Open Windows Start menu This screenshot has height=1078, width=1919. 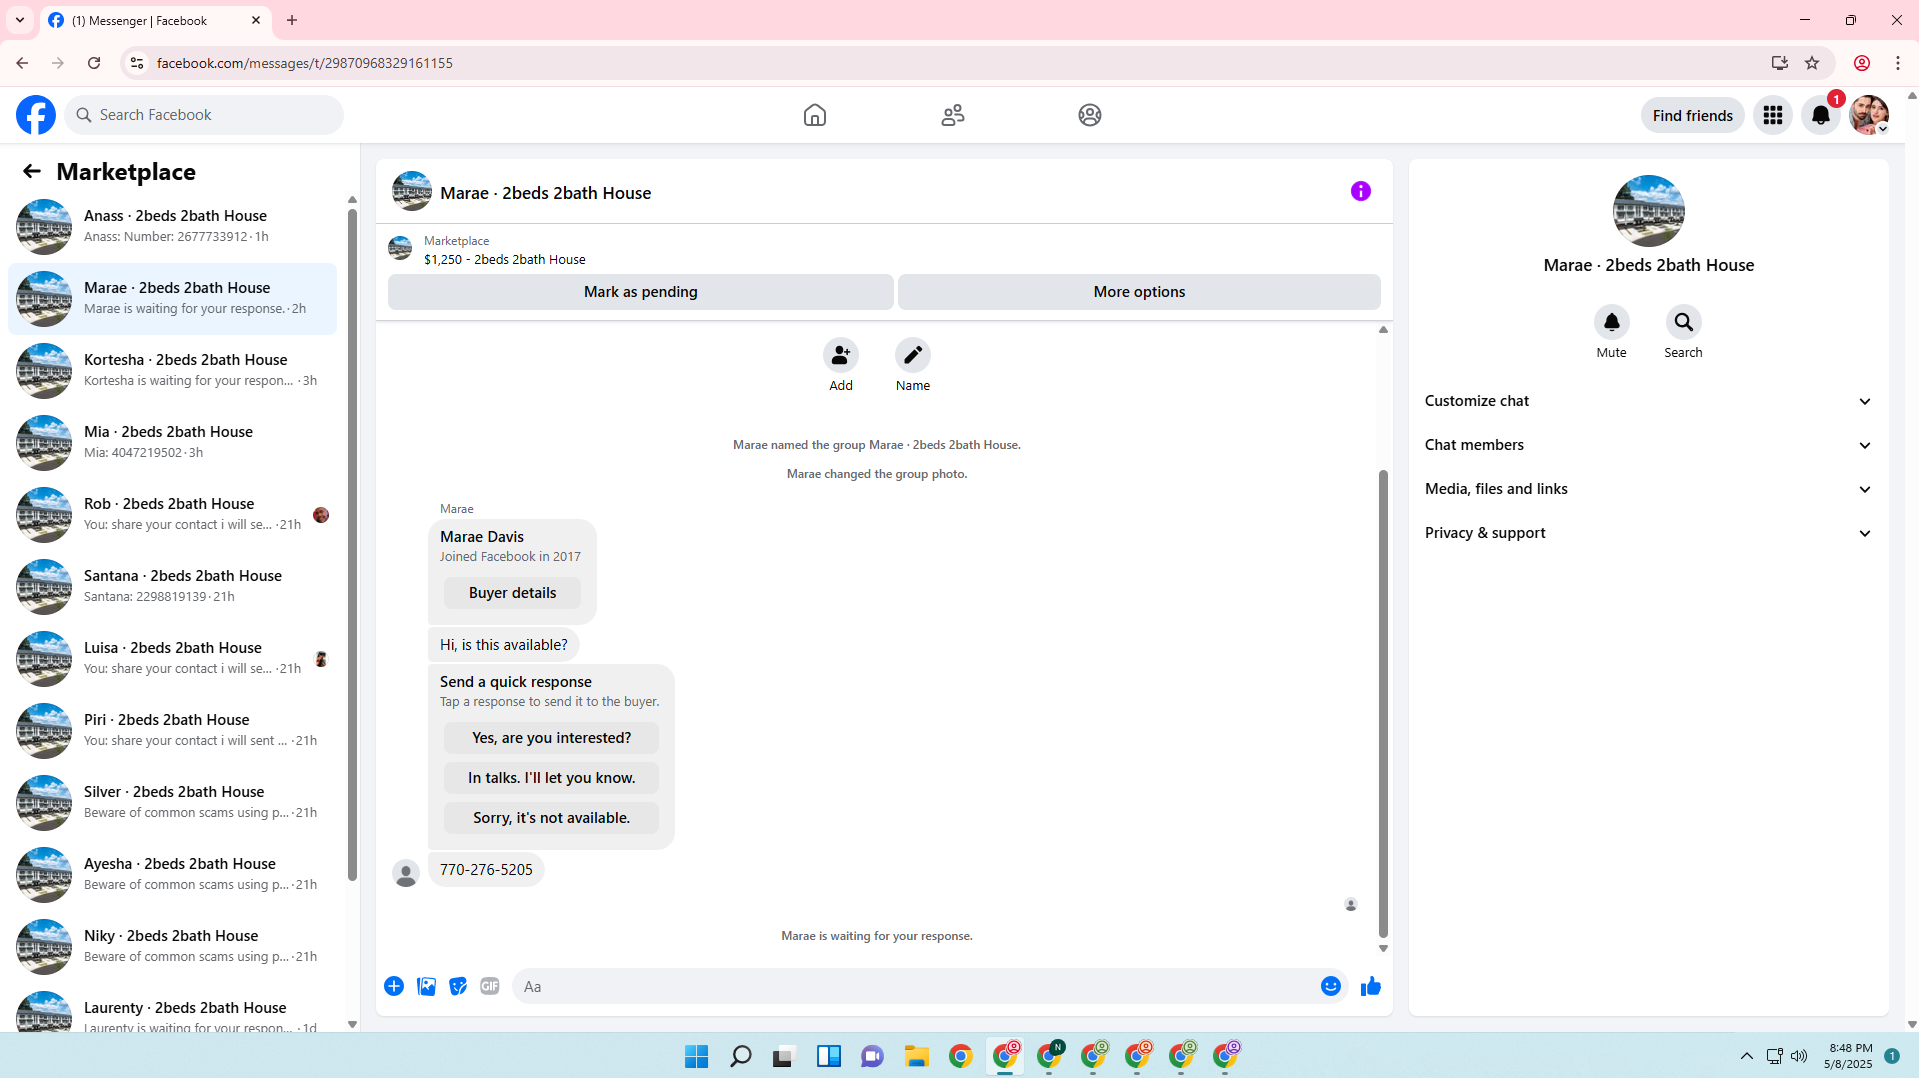click(696, 1056)
